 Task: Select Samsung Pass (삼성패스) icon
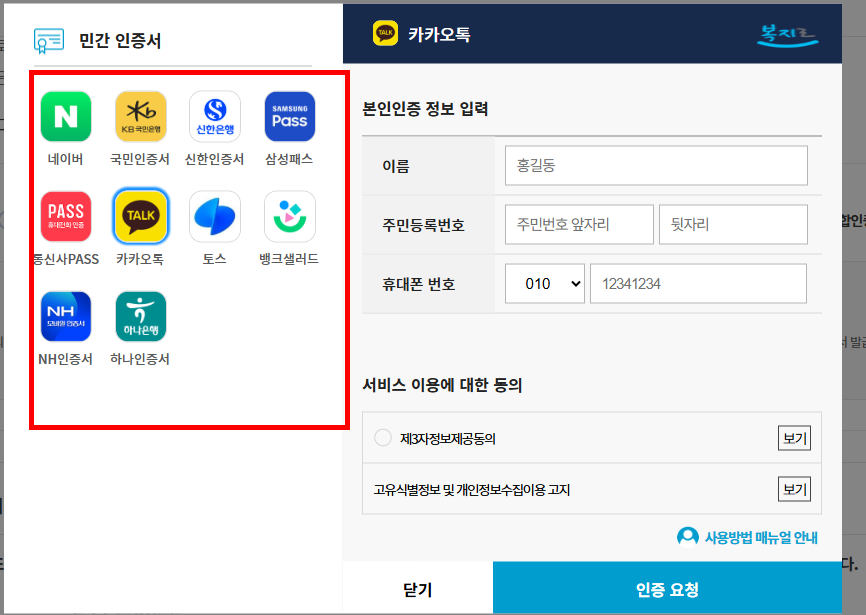(289, 117)
